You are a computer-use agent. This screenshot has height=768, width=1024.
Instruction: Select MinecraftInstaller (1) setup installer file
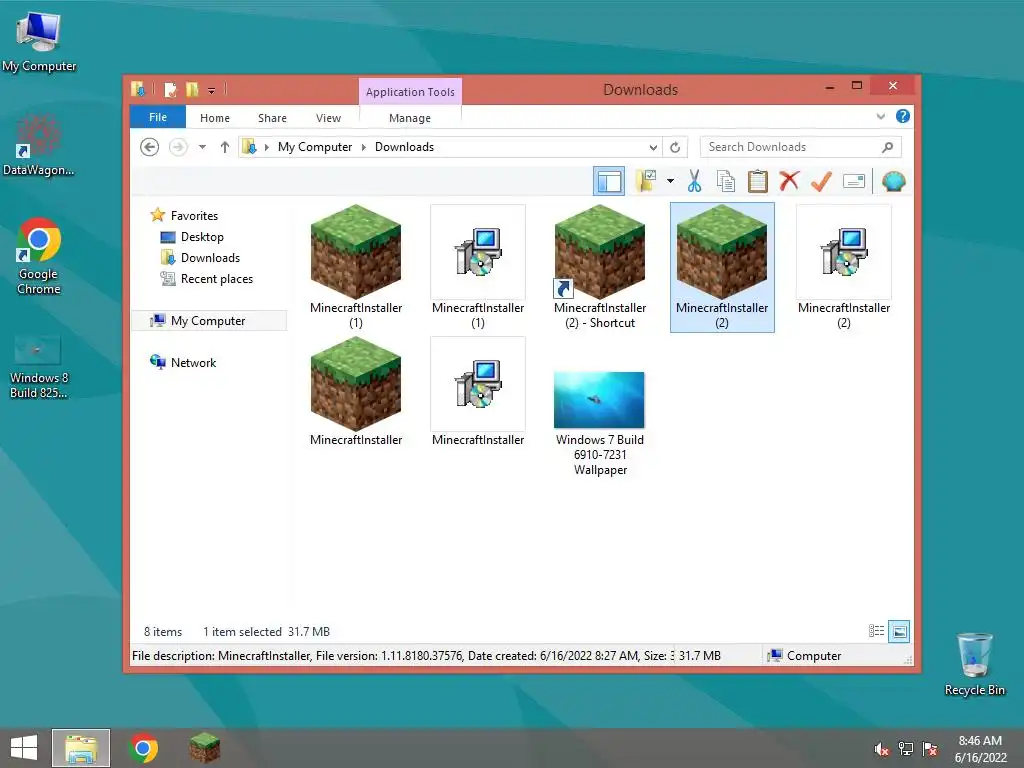(478, 268)
